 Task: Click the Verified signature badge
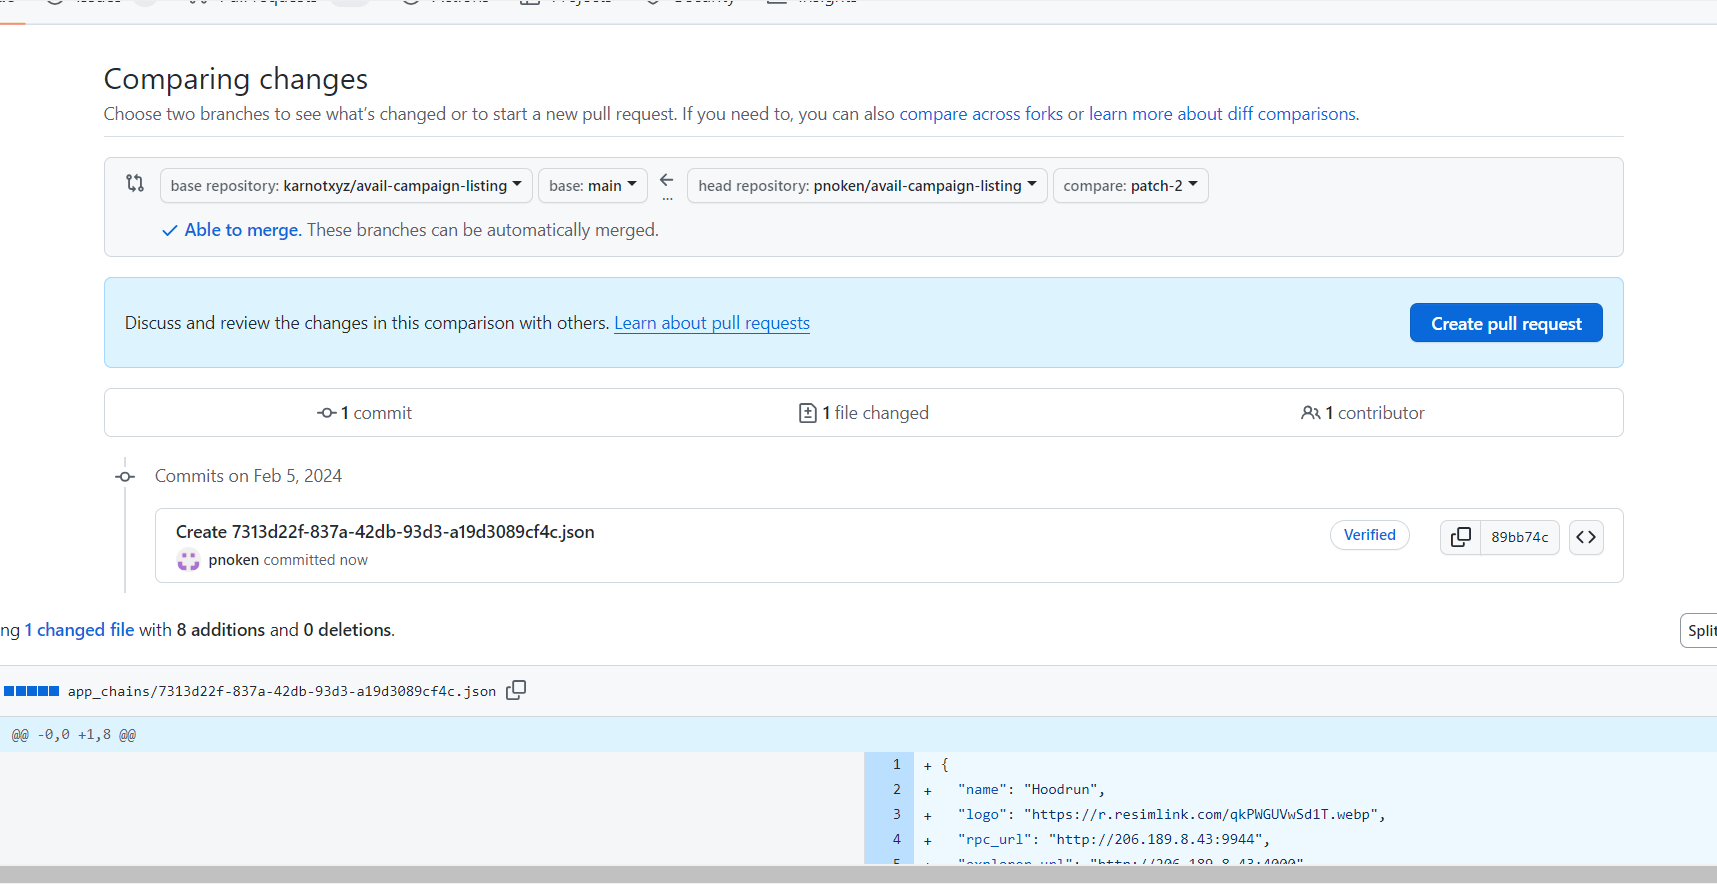click(1369, 535)
